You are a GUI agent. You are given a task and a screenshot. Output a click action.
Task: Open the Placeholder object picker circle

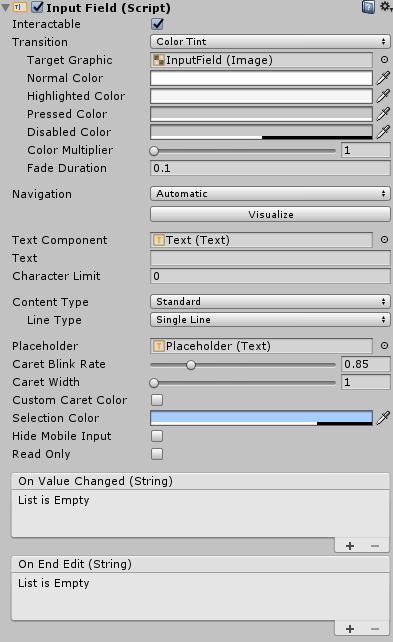click(x=384, y=346)
